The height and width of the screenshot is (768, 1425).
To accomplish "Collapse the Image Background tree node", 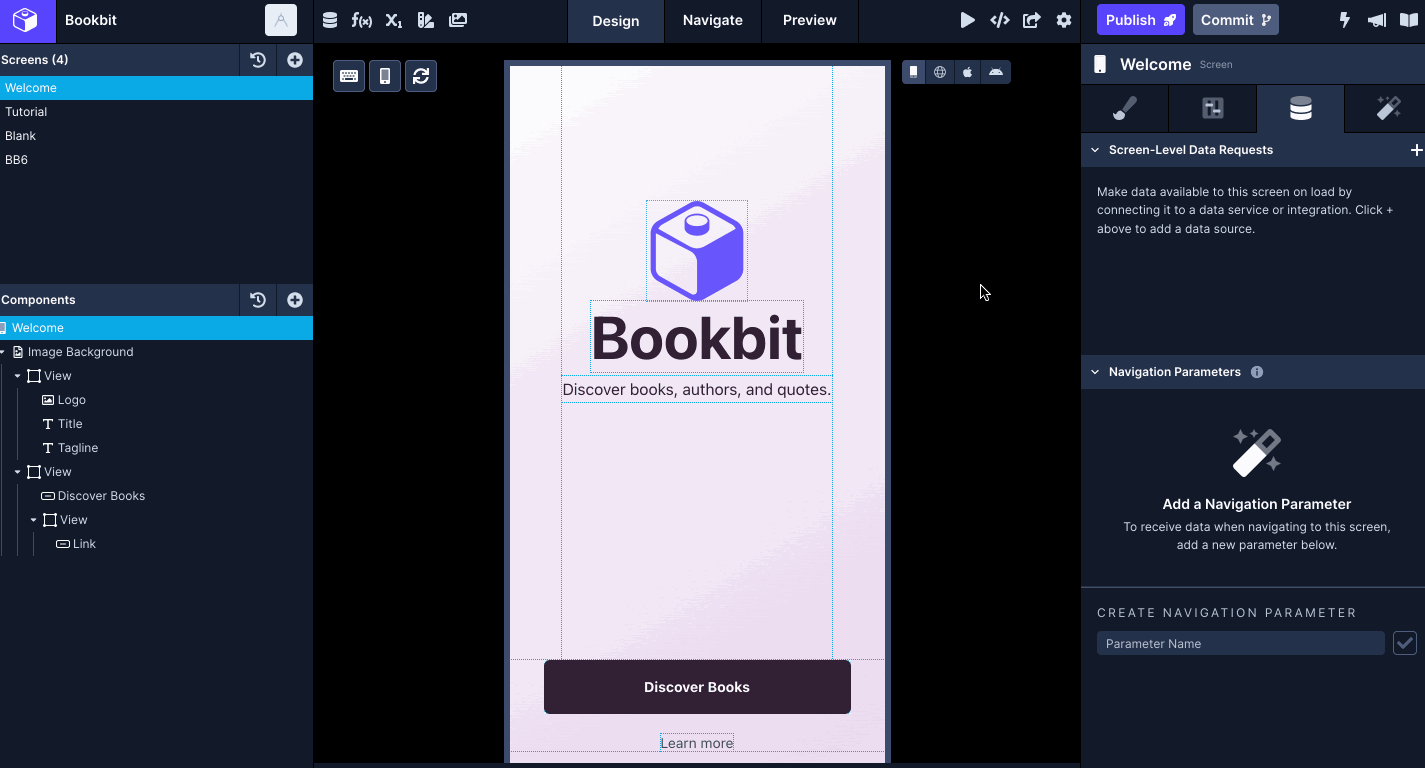I will click(x=3, y=352).
